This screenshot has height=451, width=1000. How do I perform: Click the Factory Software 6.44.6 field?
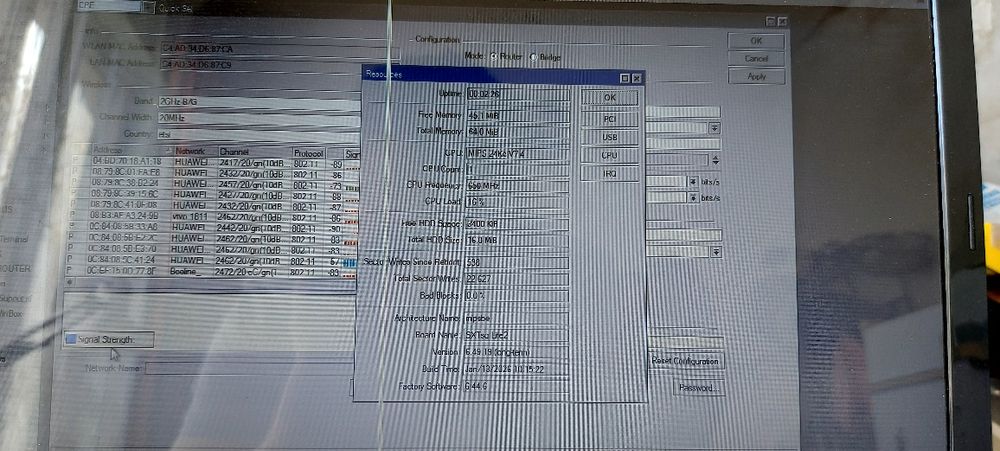(517, 387)
